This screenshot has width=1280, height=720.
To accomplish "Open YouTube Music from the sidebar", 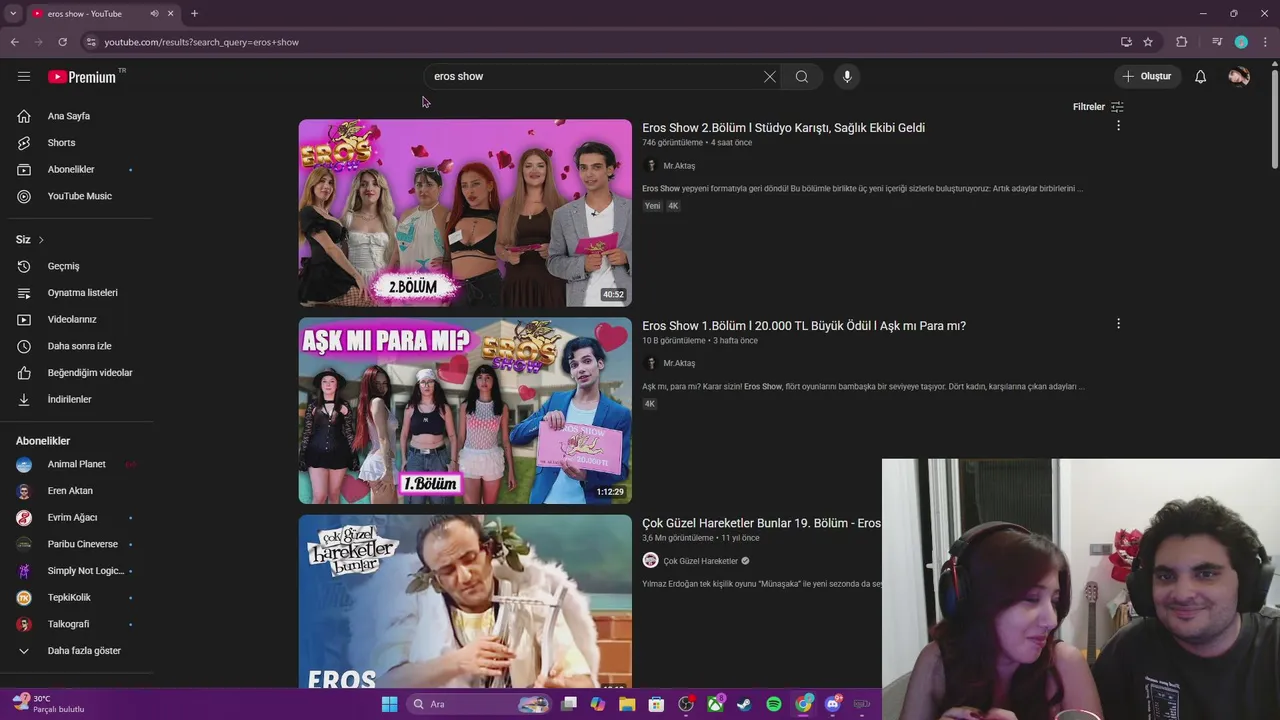I will click(78, 196).
